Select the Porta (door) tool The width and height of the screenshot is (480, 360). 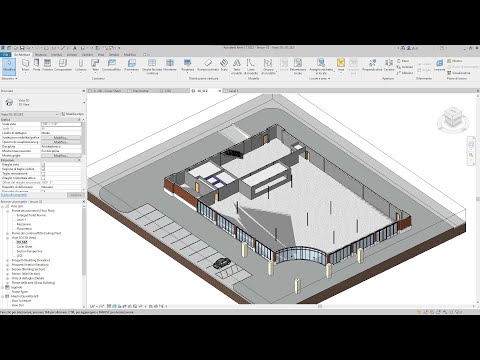[x=36, y=65]
